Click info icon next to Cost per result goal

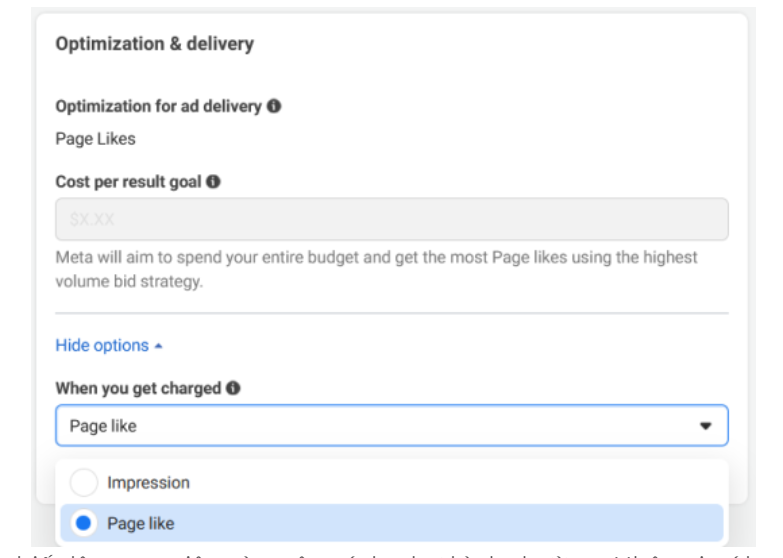213,182
